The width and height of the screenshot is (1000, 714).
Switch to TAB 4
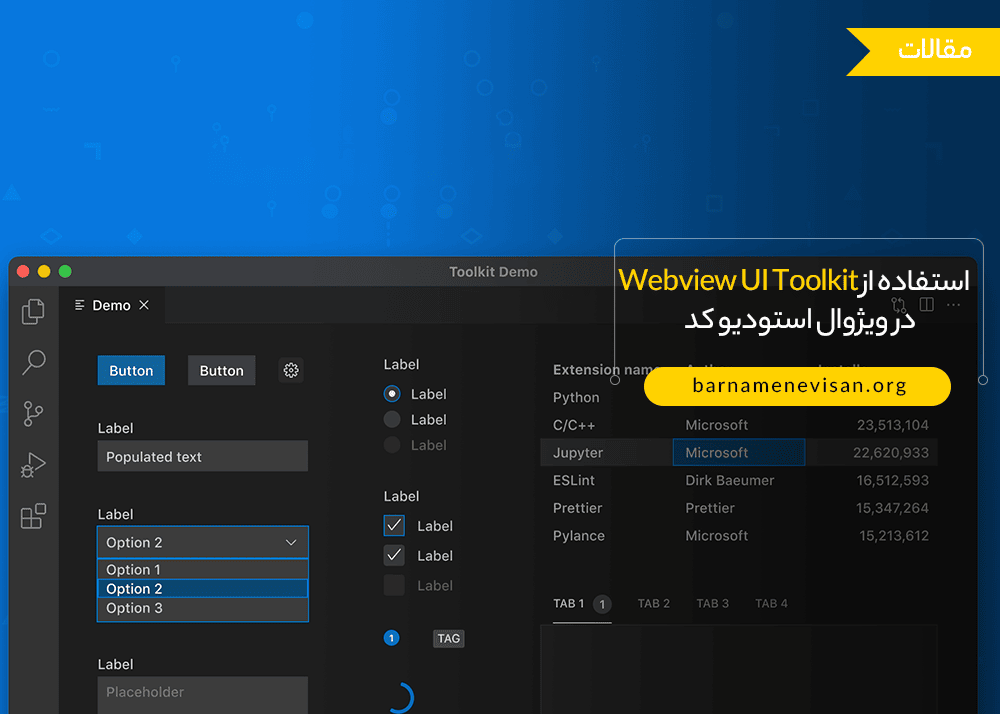tap(771, 604)
